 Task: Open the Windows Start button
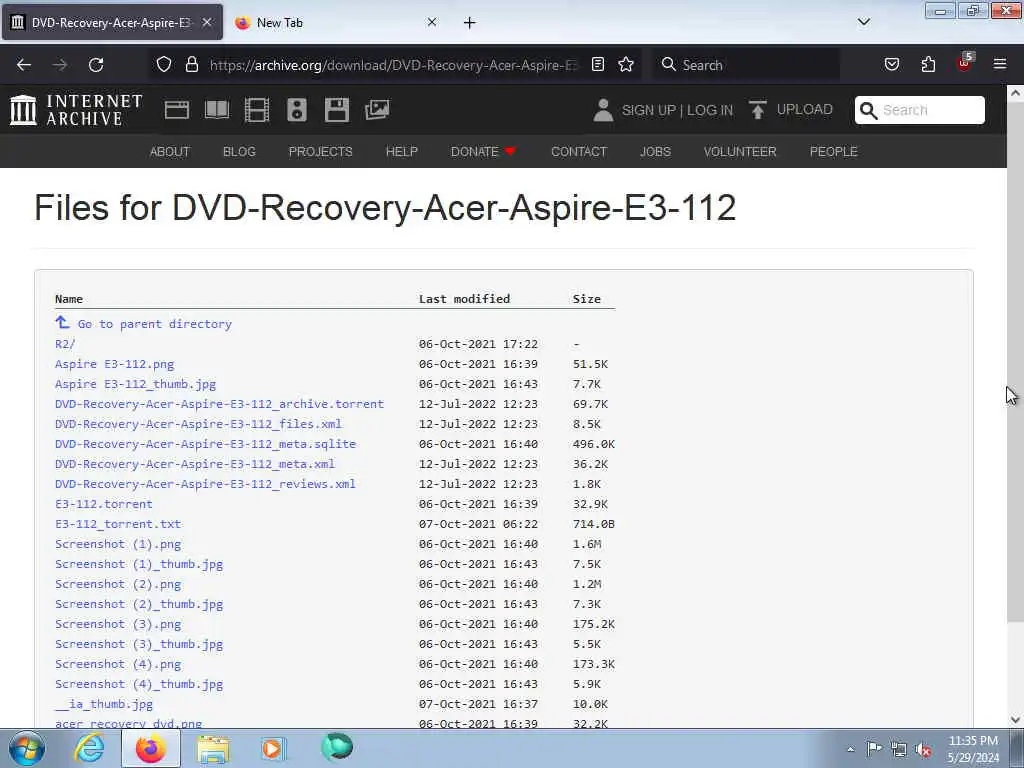[x=27, y=748]
